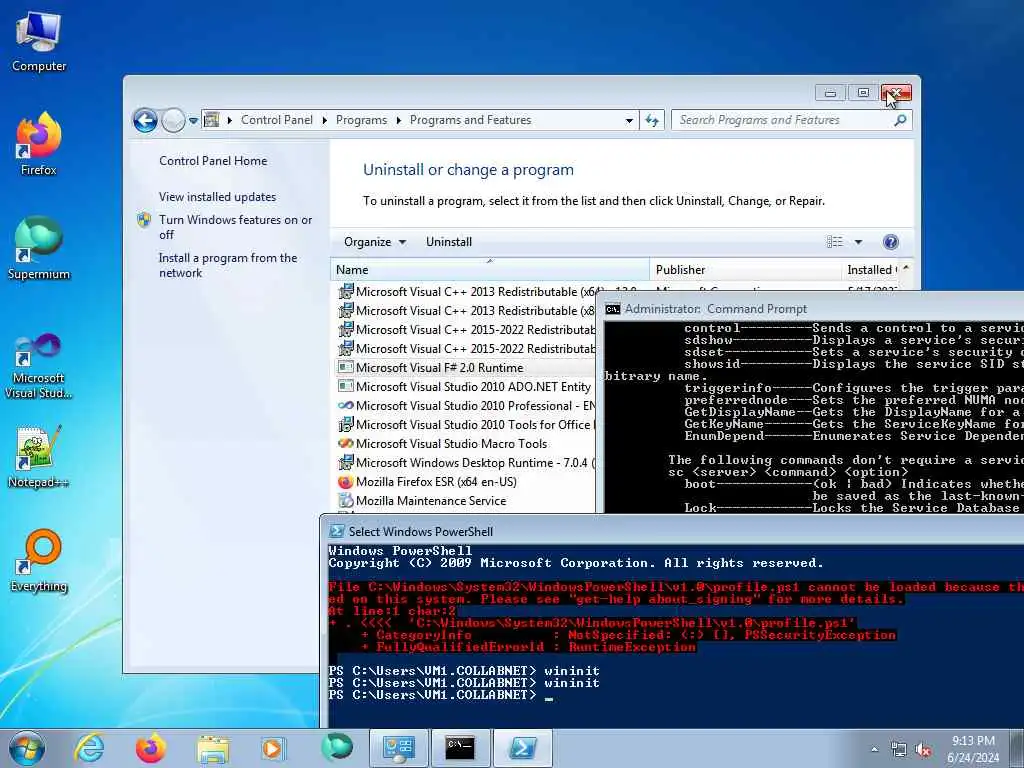Screen dimensions: 1024x768
Task: Click the network icon in the system tray
Action: [899, 750]
